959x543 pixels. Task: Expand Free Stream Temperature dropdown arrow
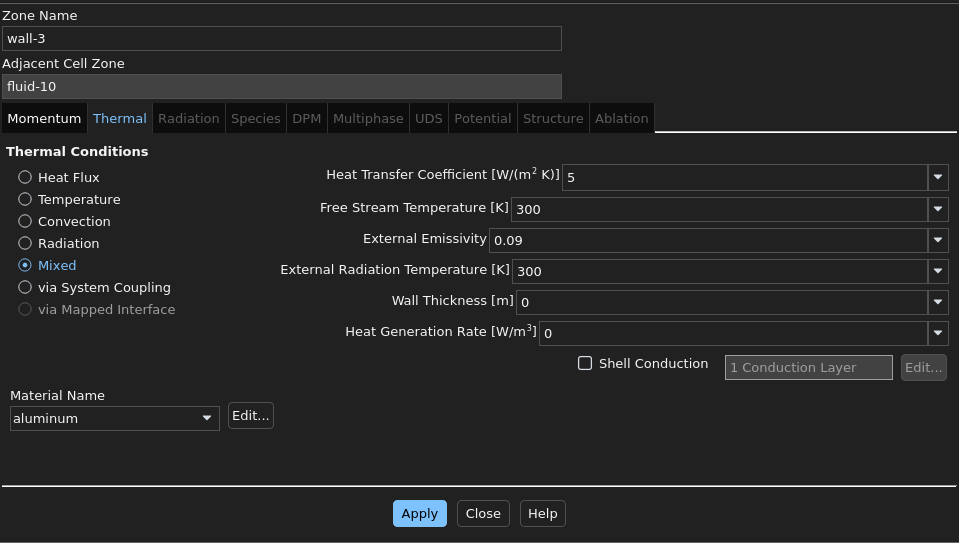(937, 209)
